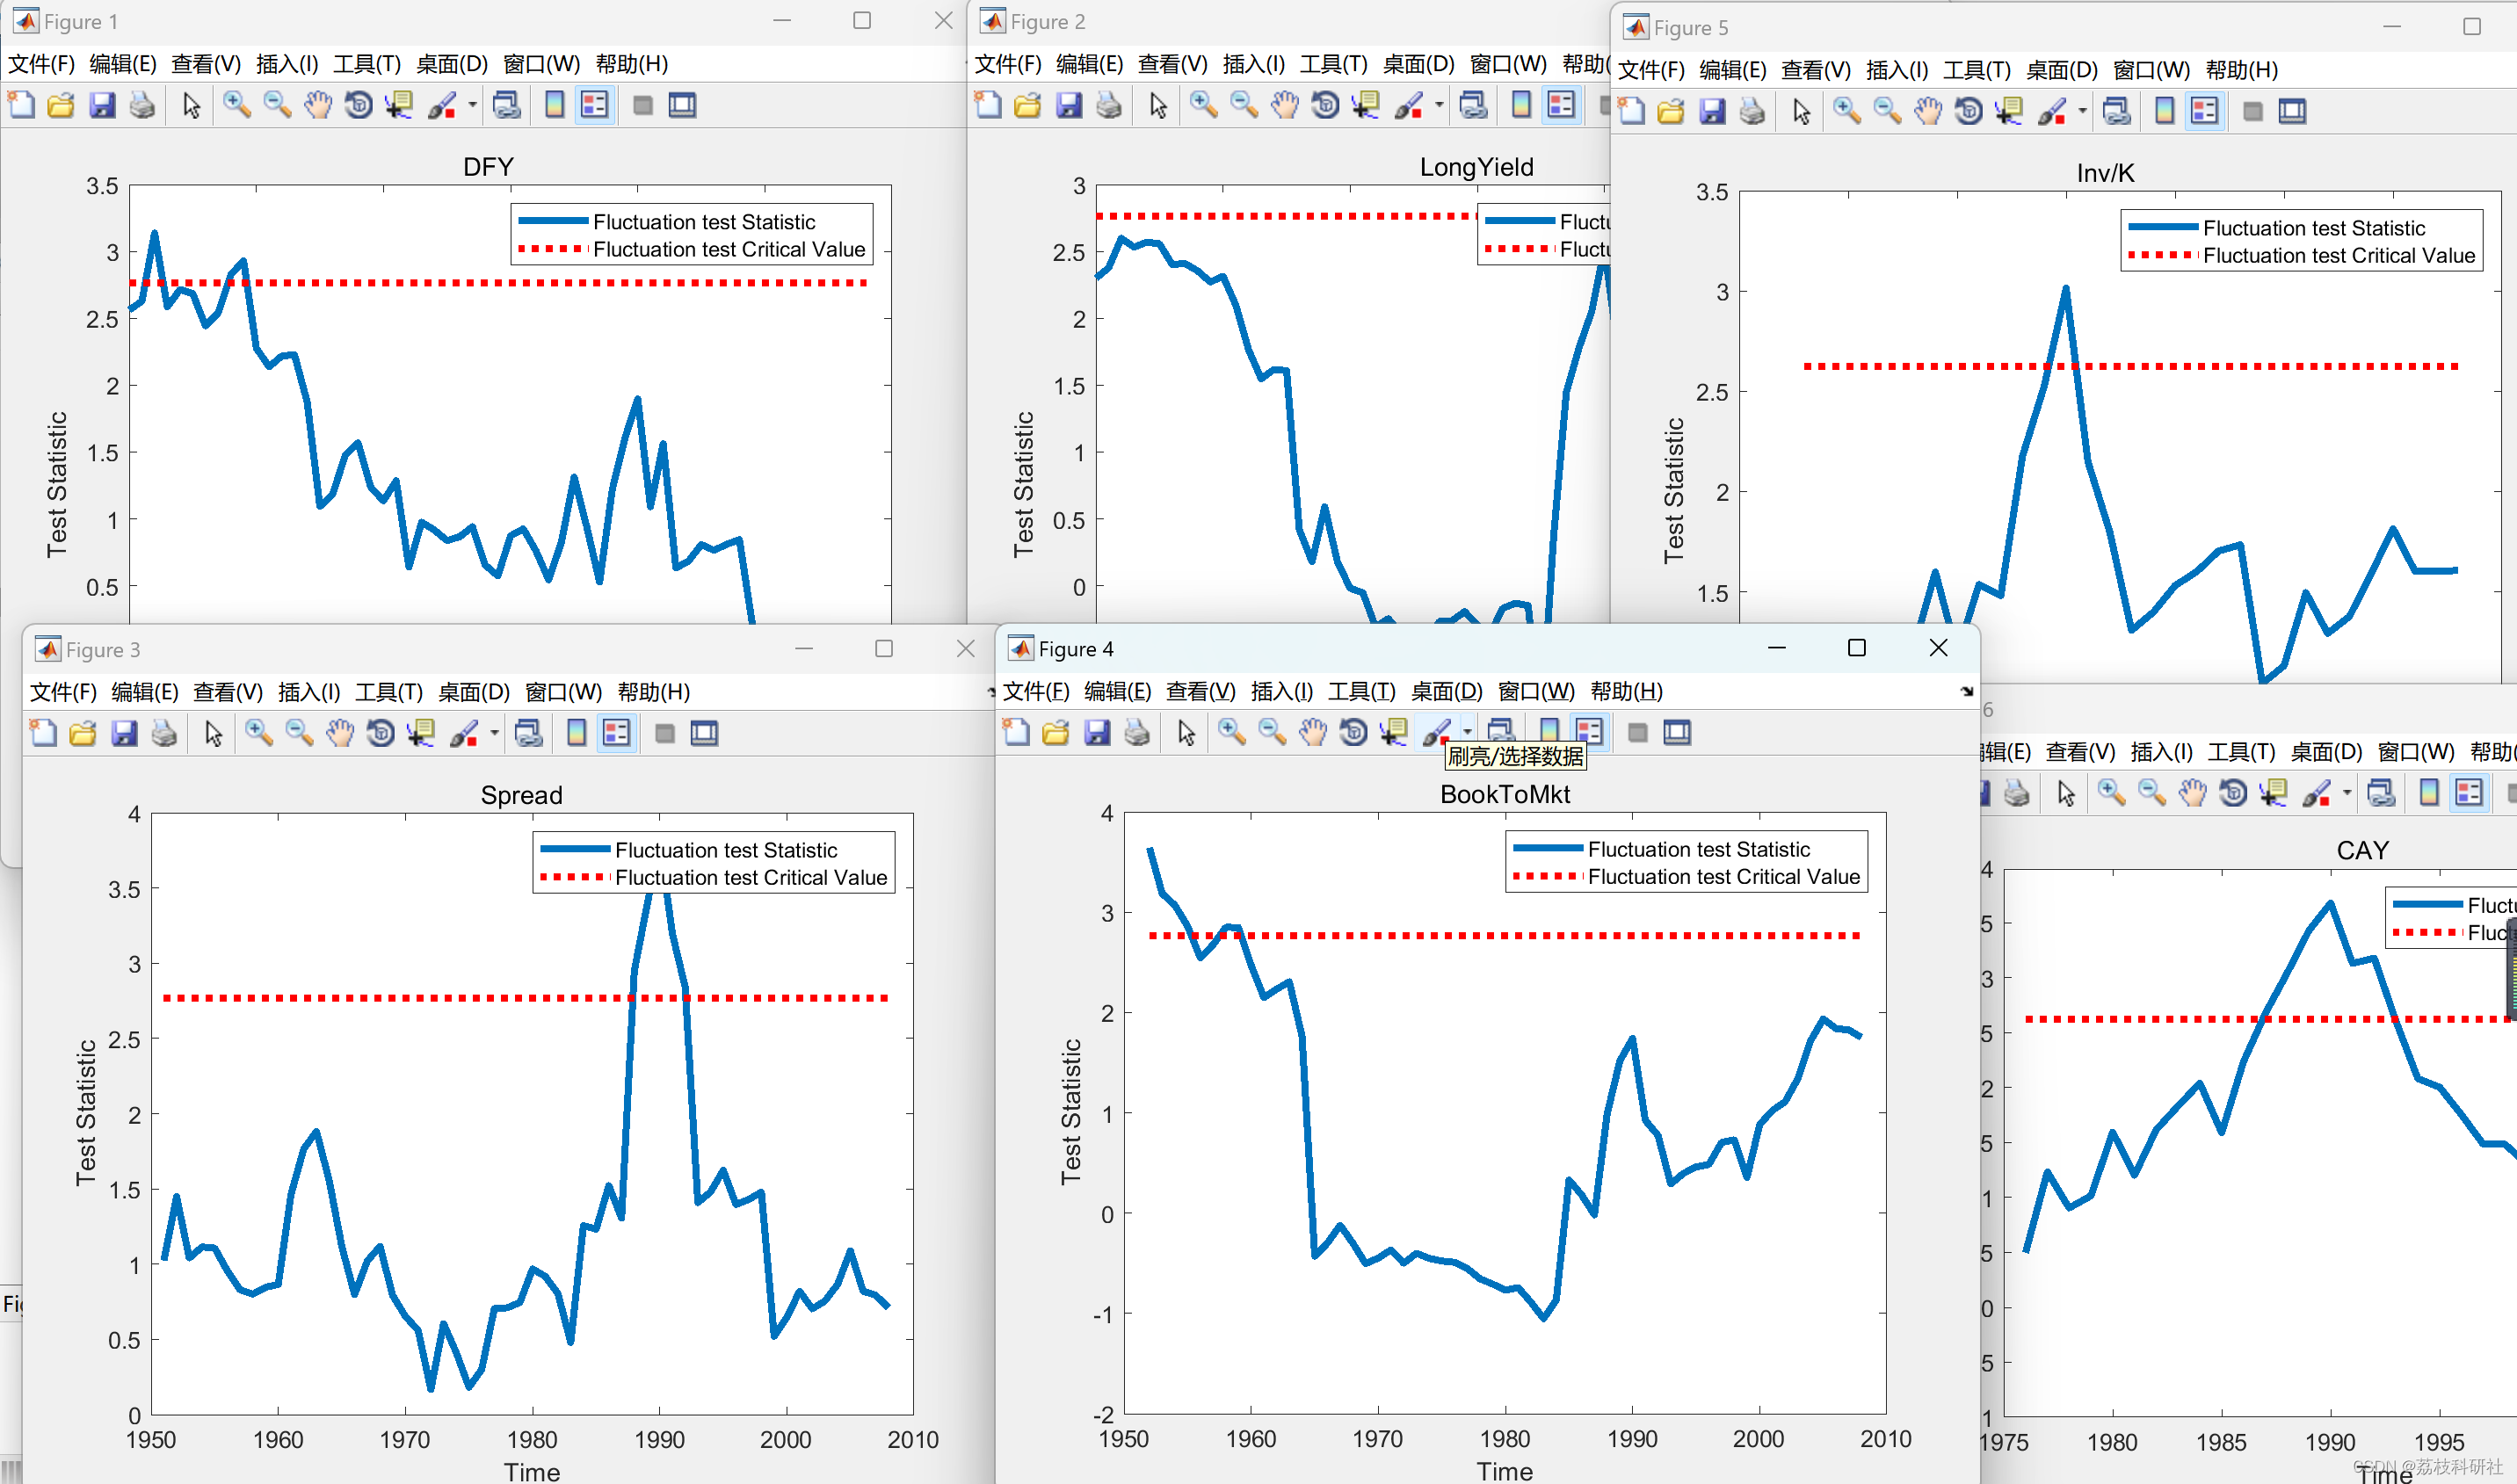Click Zoom Out icon in Figure 4 toolbar
The height and width of the screenshot is (1484, 2517).
1272,732
